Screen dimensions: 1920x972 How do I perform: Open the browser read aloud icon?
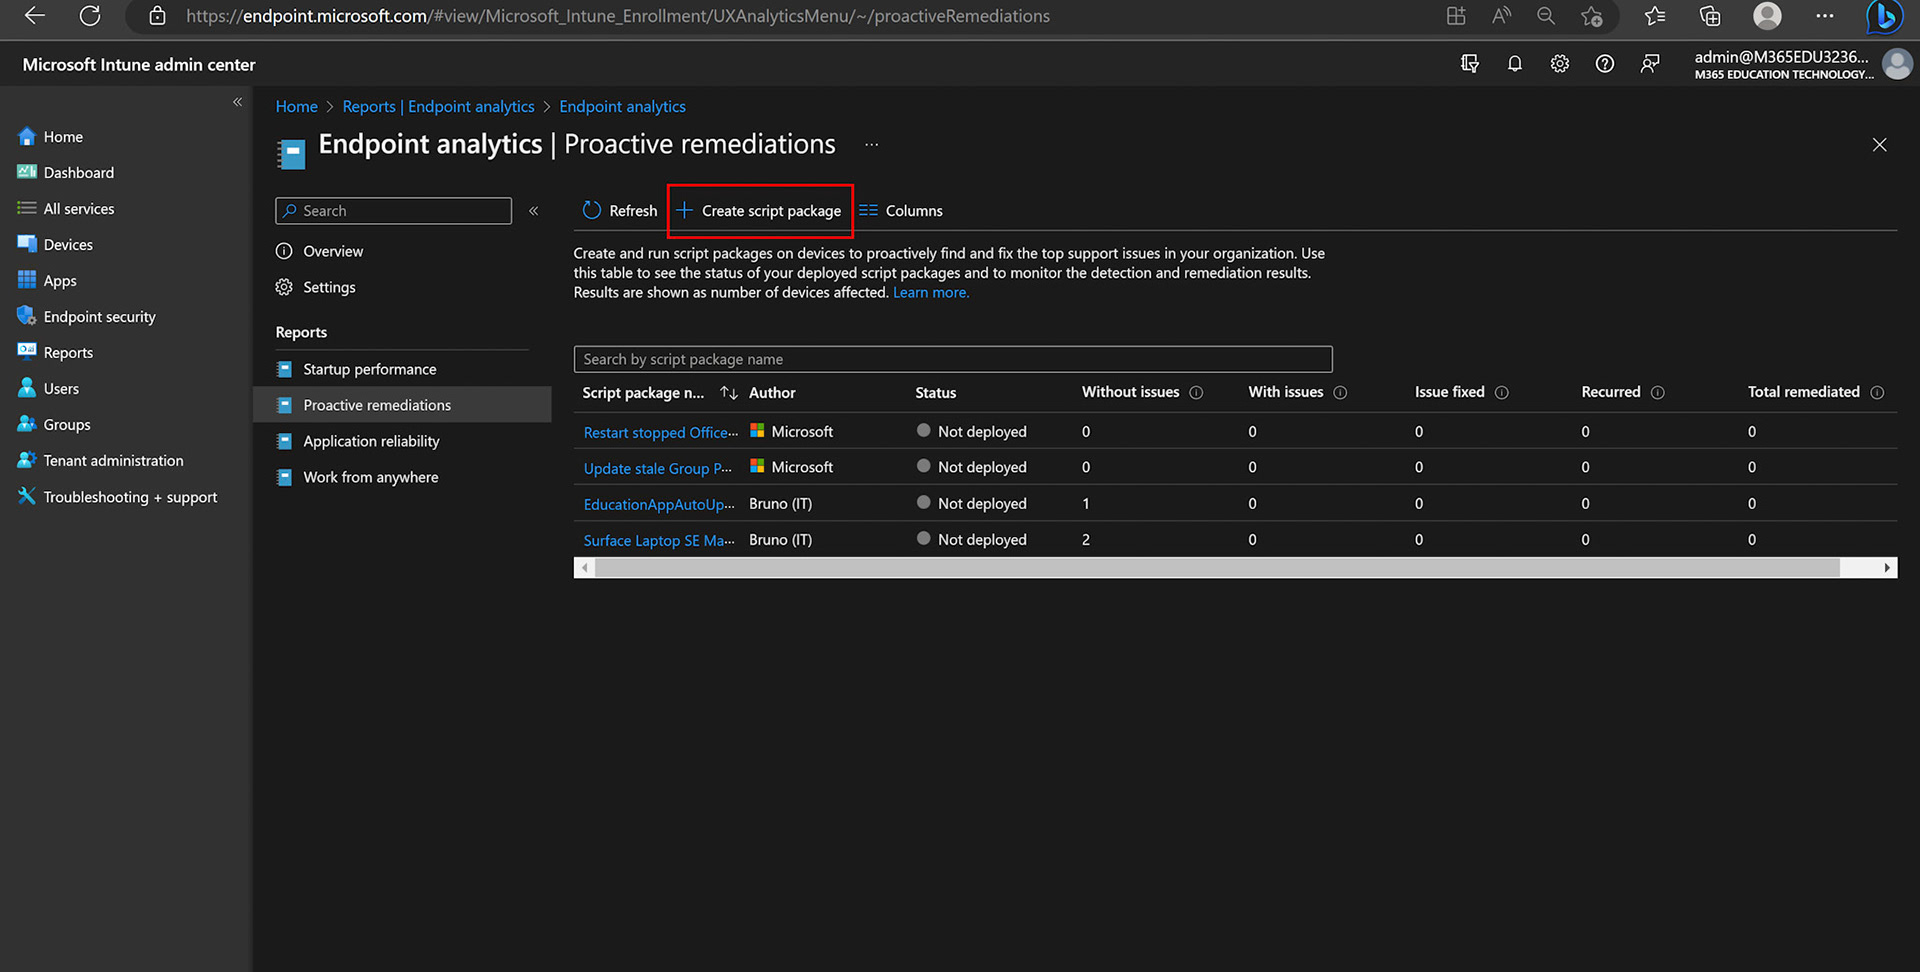click(1501, 16)
